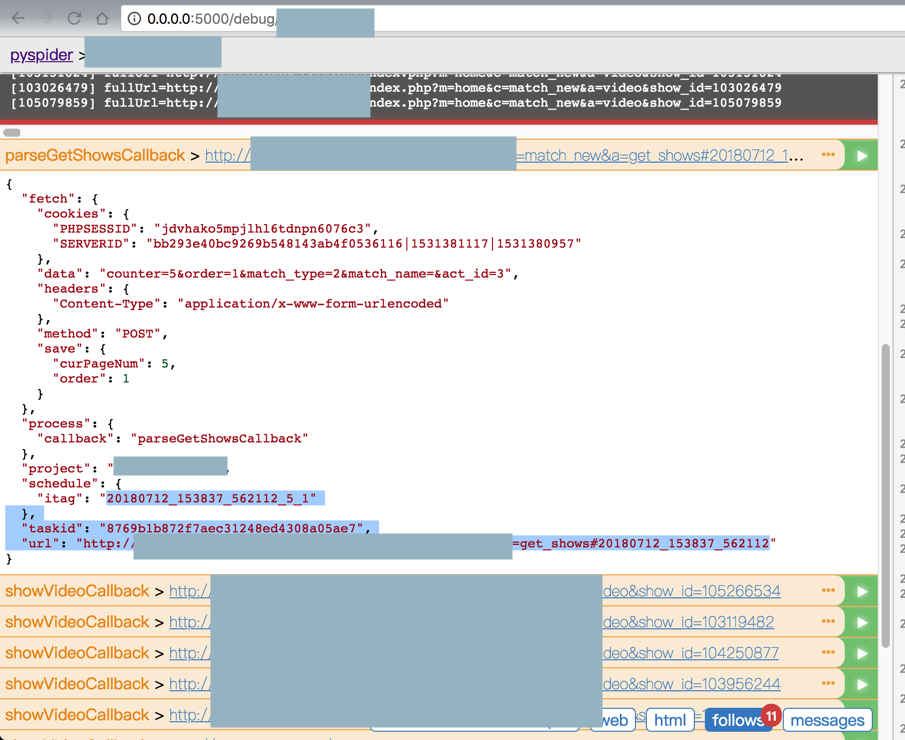The height and width of the screenshot is (740, 905).
Task: Run task for show_id=104250877
Action: tap(862, 653)
